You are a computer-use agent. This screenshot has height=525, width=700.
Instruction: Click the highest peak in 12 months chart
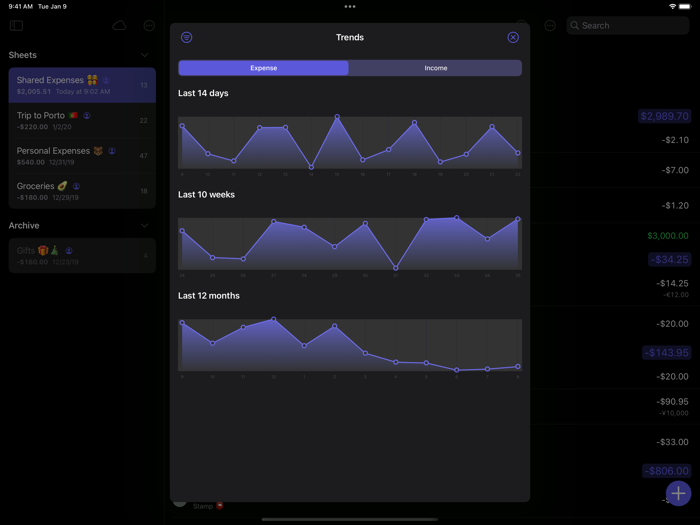[x=274, y=319]
